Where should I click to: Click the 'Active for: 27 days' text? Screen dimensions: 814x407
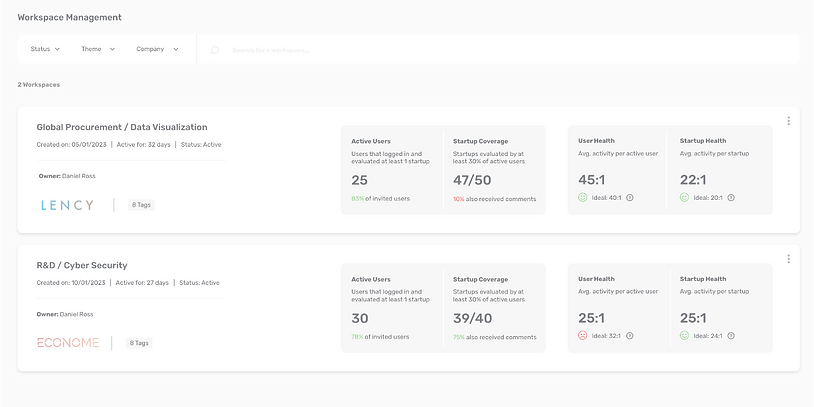click(x=142, y=283)
